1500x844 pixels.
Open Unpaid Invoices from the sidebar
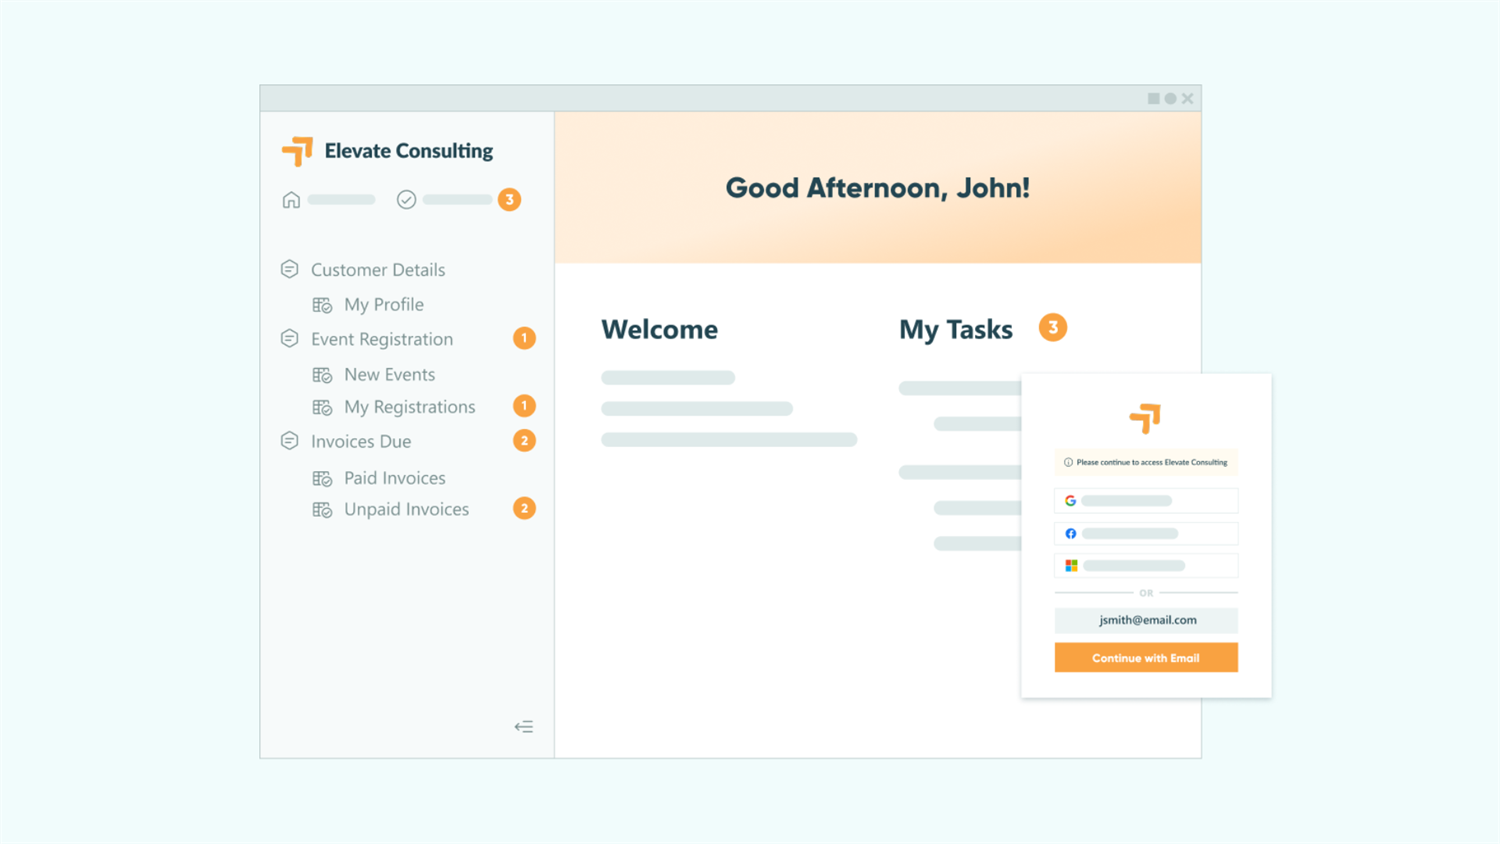(x=406, y=509)
